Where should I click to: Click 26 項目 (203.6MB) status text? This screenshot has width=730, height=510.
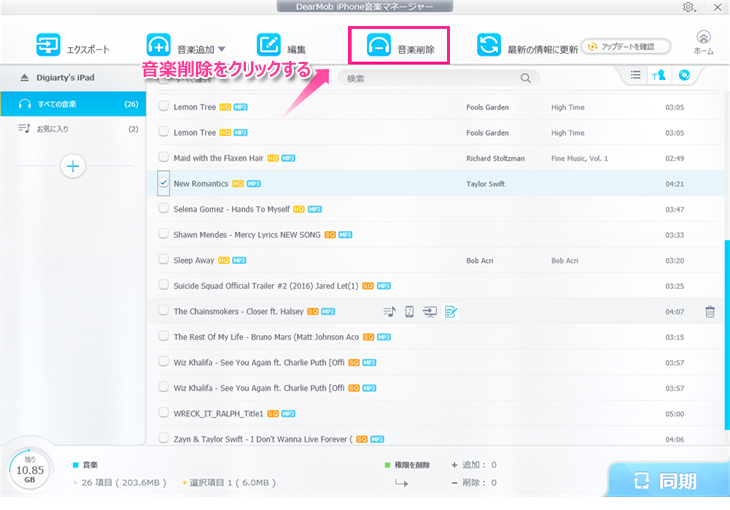pyautogui.click(x=124, y=483)
